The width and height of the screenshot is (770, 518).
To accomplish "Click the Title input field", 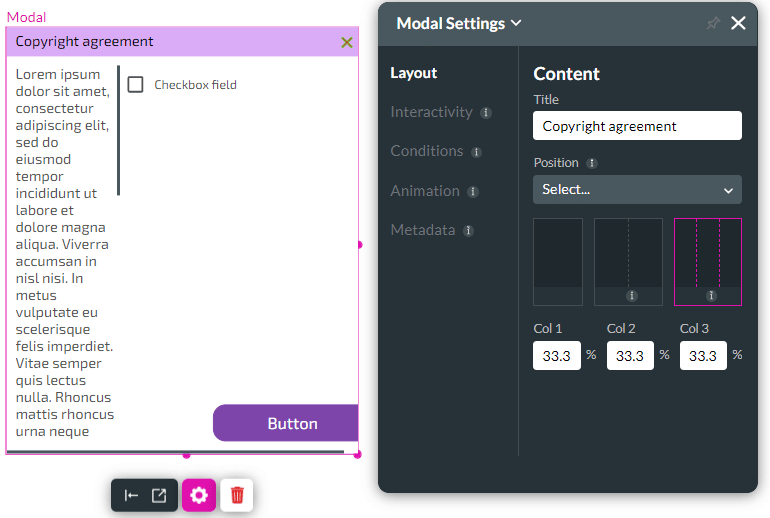I will tap(637, 126).
